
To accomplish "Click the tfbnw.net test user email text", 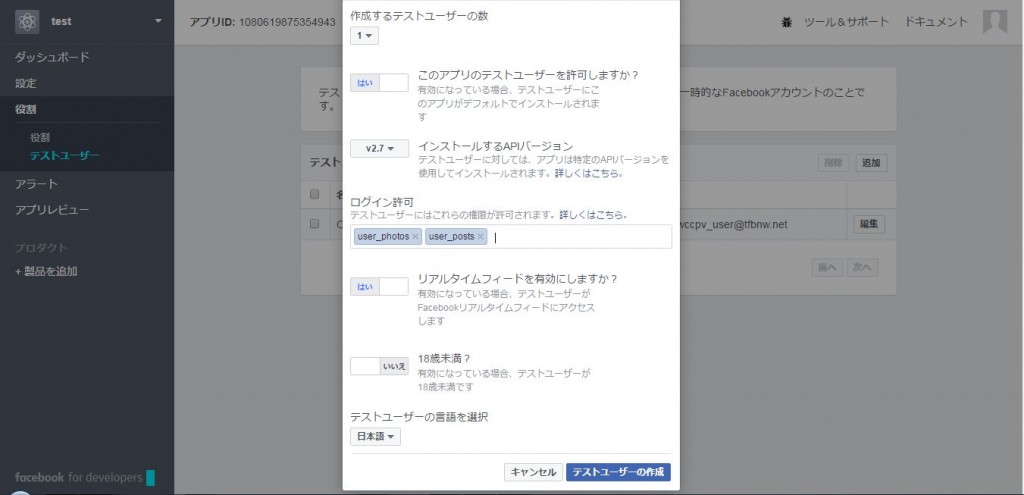I will point(733,224).
